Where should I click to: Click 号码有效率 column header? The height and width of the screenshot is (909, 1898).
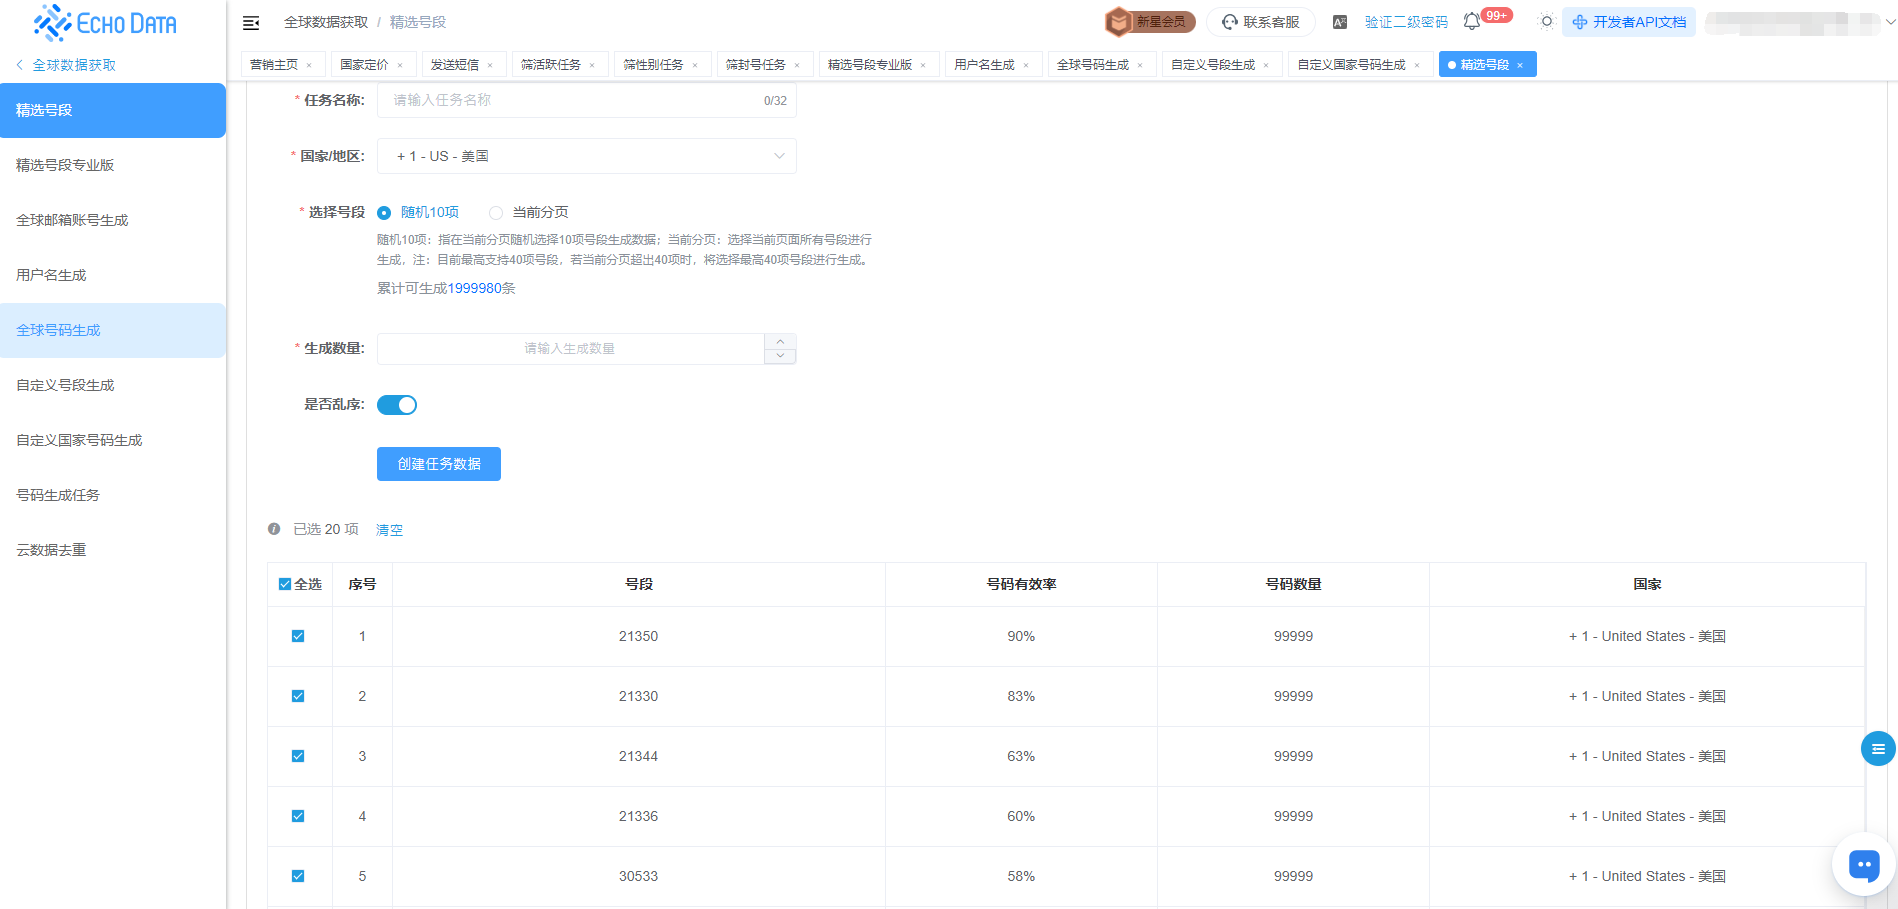coord(1021,584)
